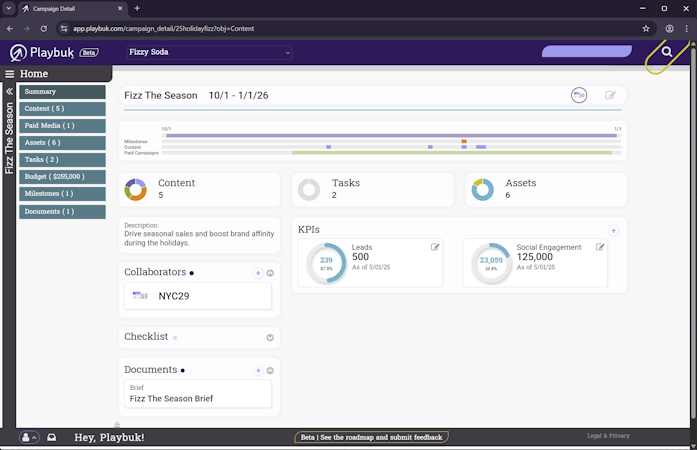This screenshot has height=450, width=697.
Task: Open Legal & Privacy link
Action: (x=608, y=436)
